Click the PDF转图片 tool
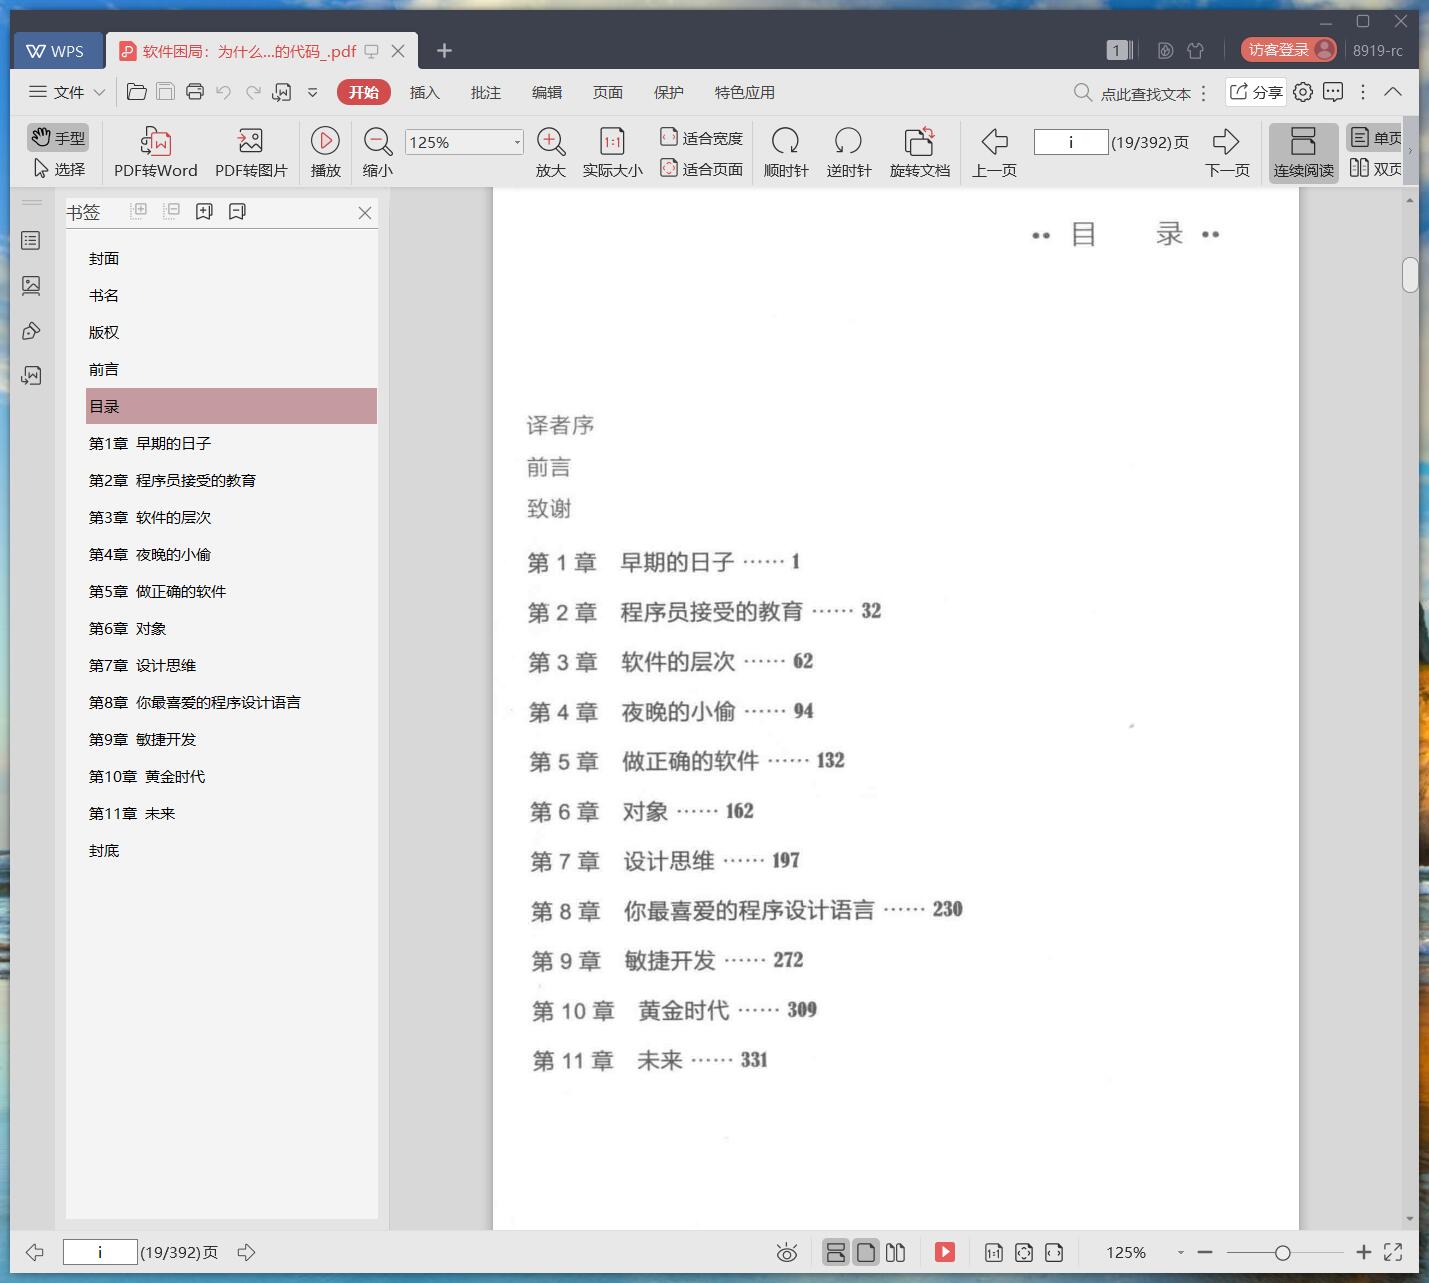This screenshot has width=1429, height=1283. tap(251, 152)
